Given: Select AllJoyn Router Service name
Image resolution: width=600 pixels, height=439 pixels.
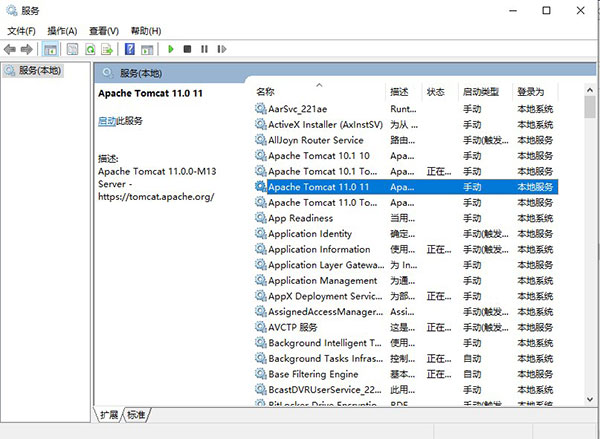Looking at the screenshot, I should [316, 140].
